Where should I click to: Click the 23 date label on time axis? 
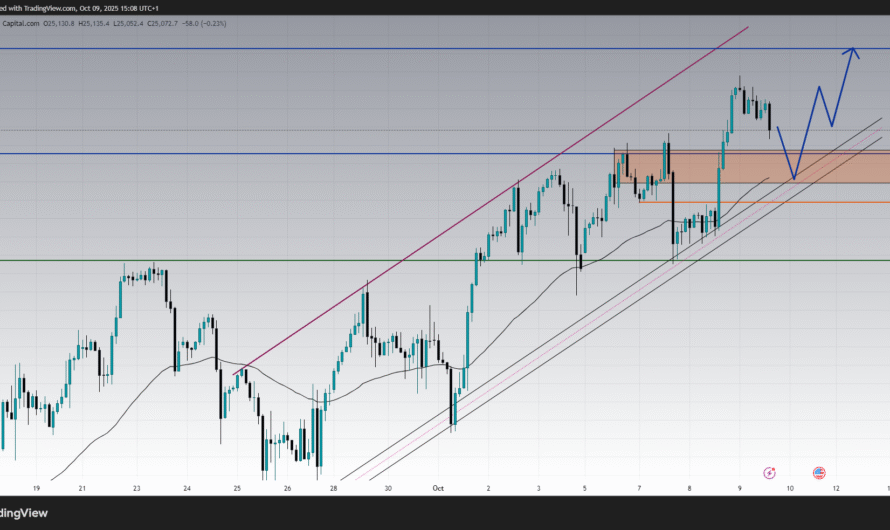tap(137, 489)
